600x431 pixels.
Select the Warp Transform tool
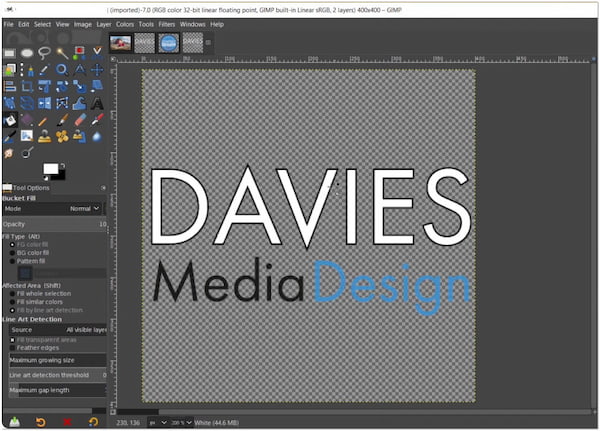(x=79, y=103)
